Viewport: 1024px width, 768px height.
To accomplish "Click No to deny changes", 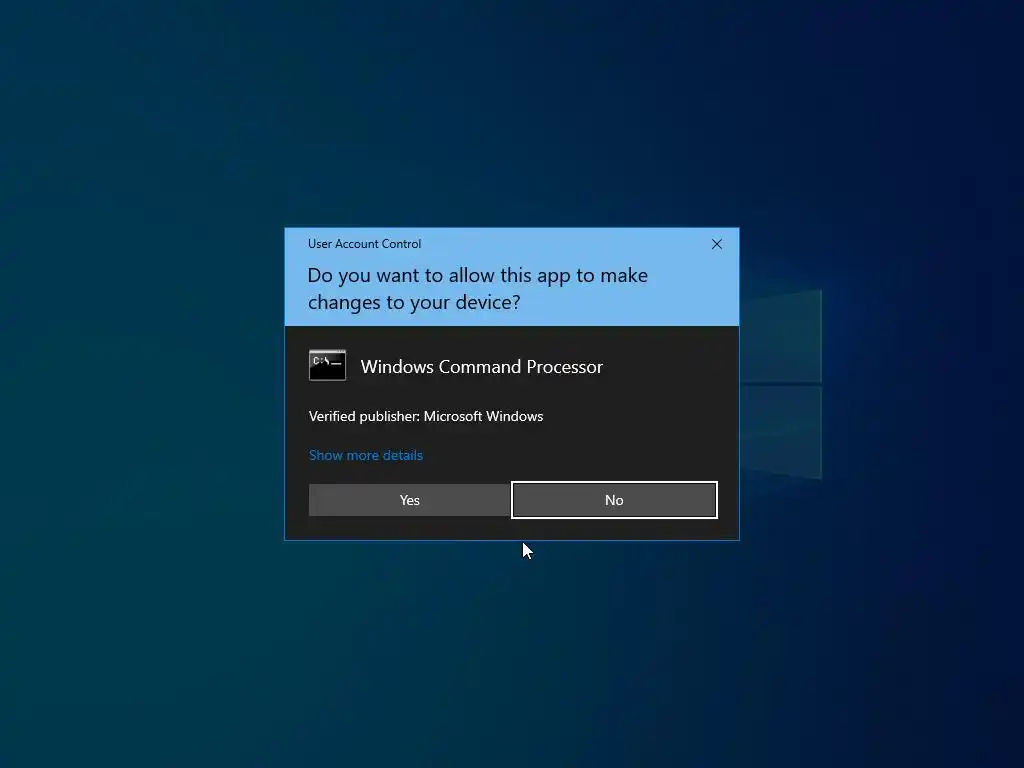I will click(614, 500).
